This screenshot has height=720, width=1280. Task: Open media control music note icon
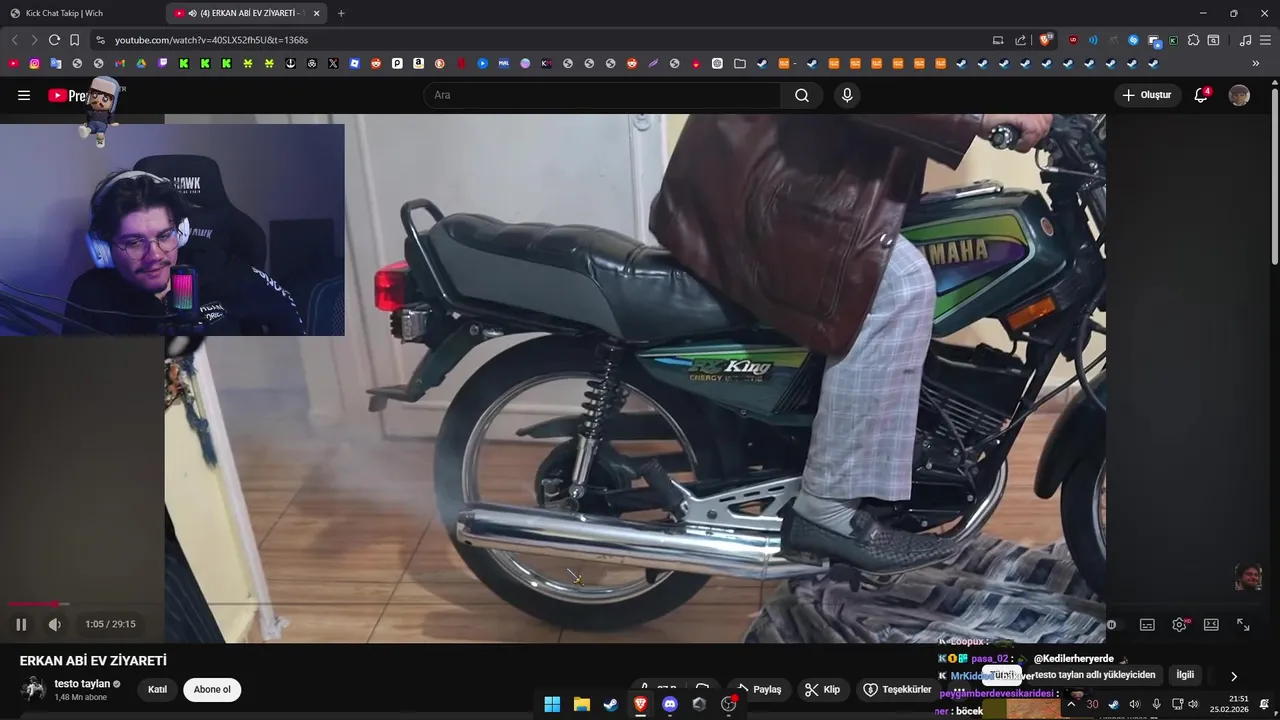coord(1245,40)
